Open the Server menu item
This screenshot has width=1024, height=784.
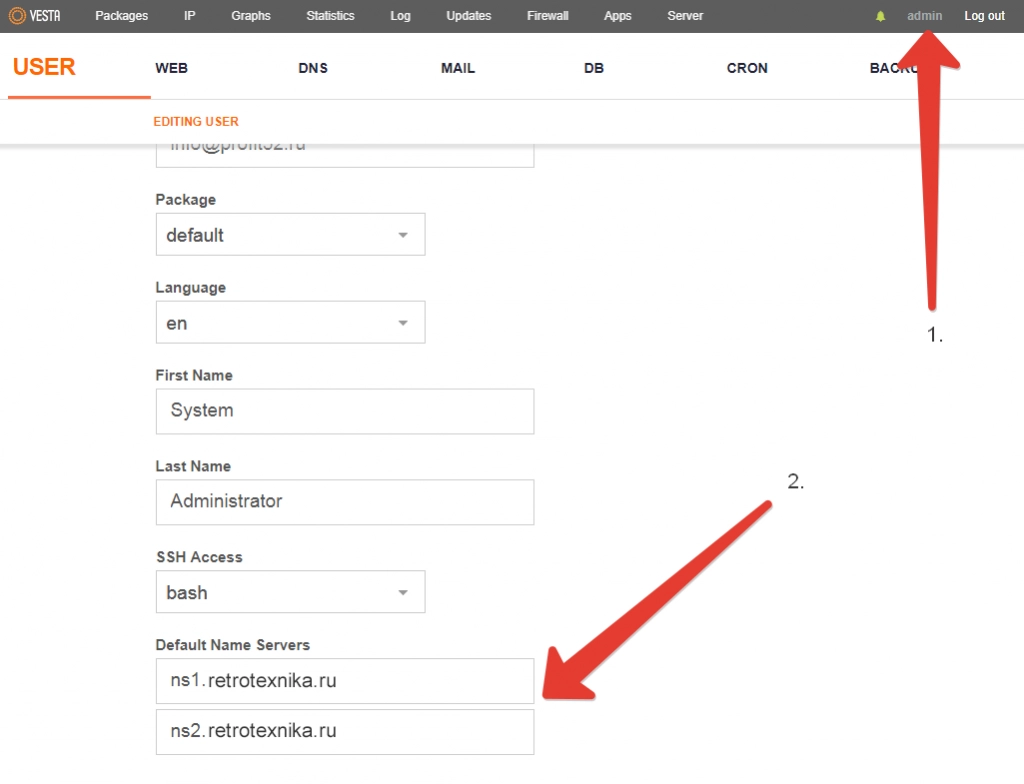pyautogui.click(x=685, y=16)
